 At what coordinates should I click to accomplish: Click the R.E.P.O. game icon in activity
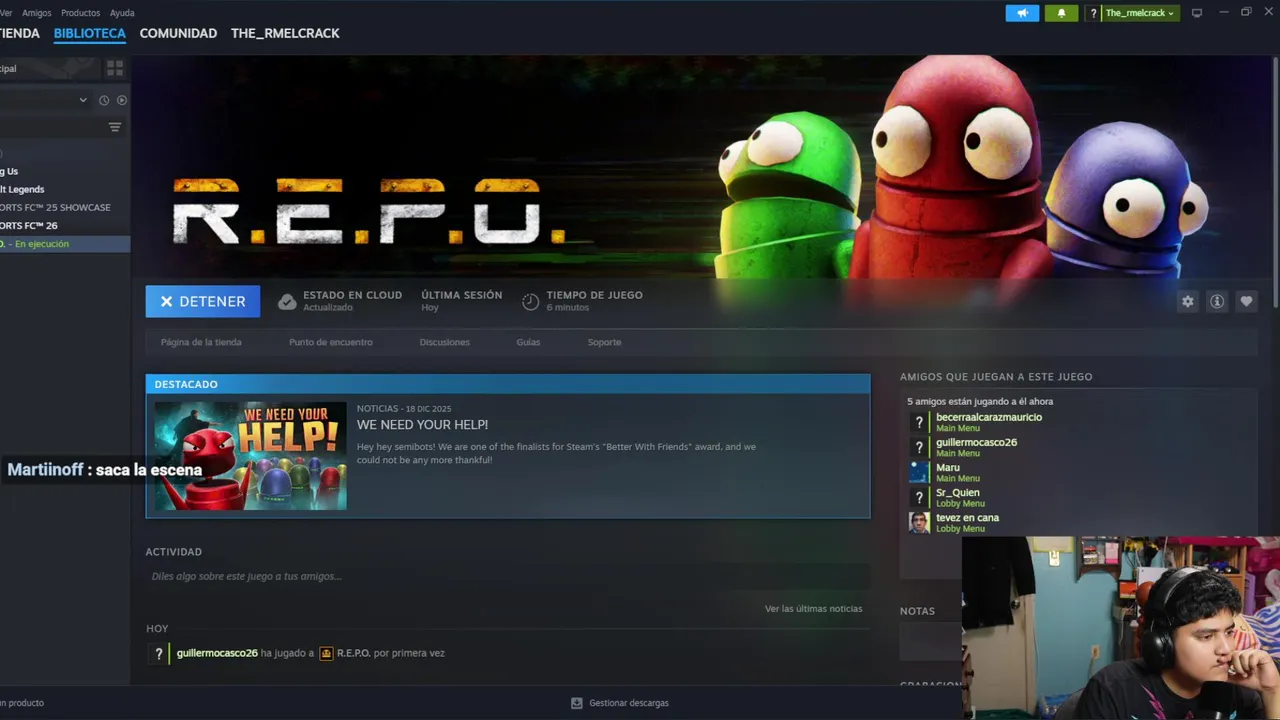pos(326,653)
